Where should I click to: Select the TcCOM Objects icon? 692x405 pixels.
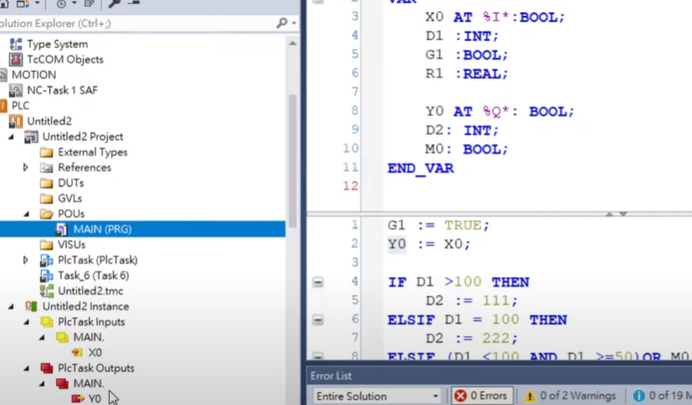point(15,59)
